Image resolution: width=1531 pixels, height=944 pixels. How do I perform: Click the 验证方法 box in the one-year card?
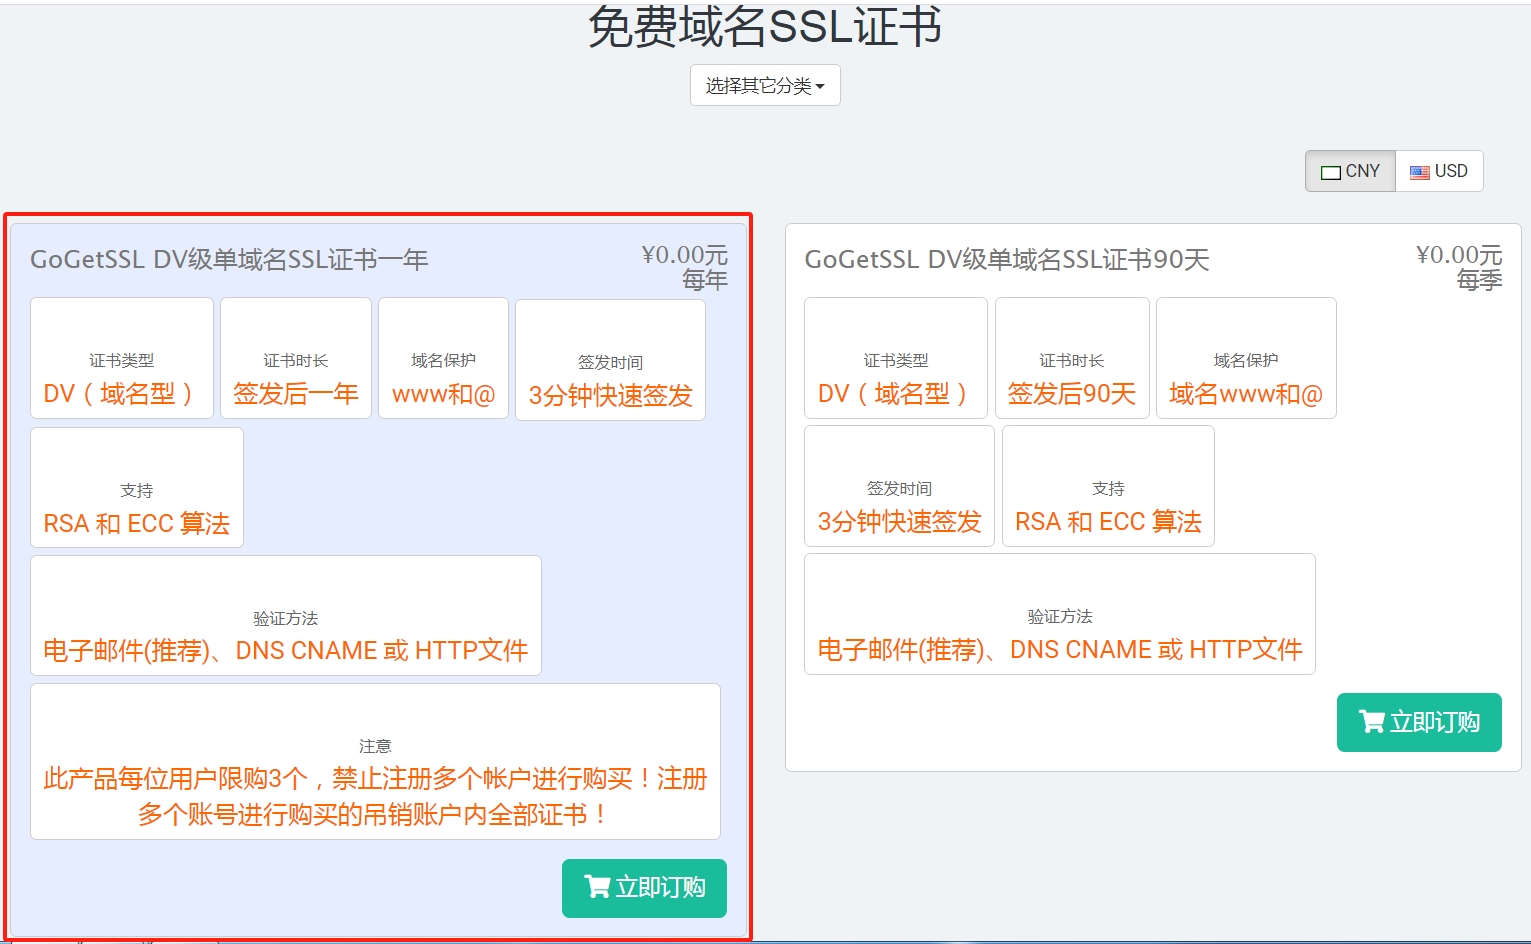(286, 616)
